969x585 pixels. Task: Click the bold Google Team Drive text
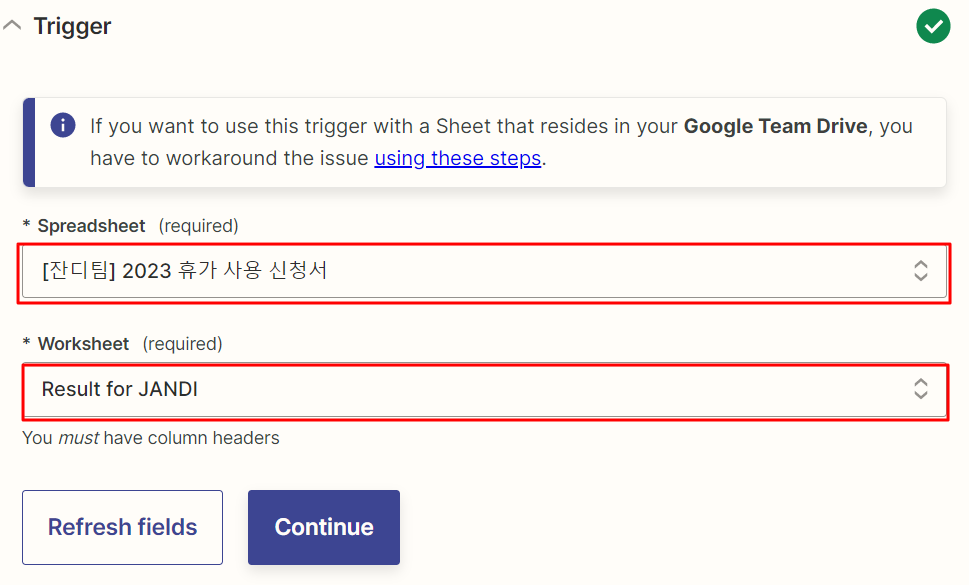[775, 127]
